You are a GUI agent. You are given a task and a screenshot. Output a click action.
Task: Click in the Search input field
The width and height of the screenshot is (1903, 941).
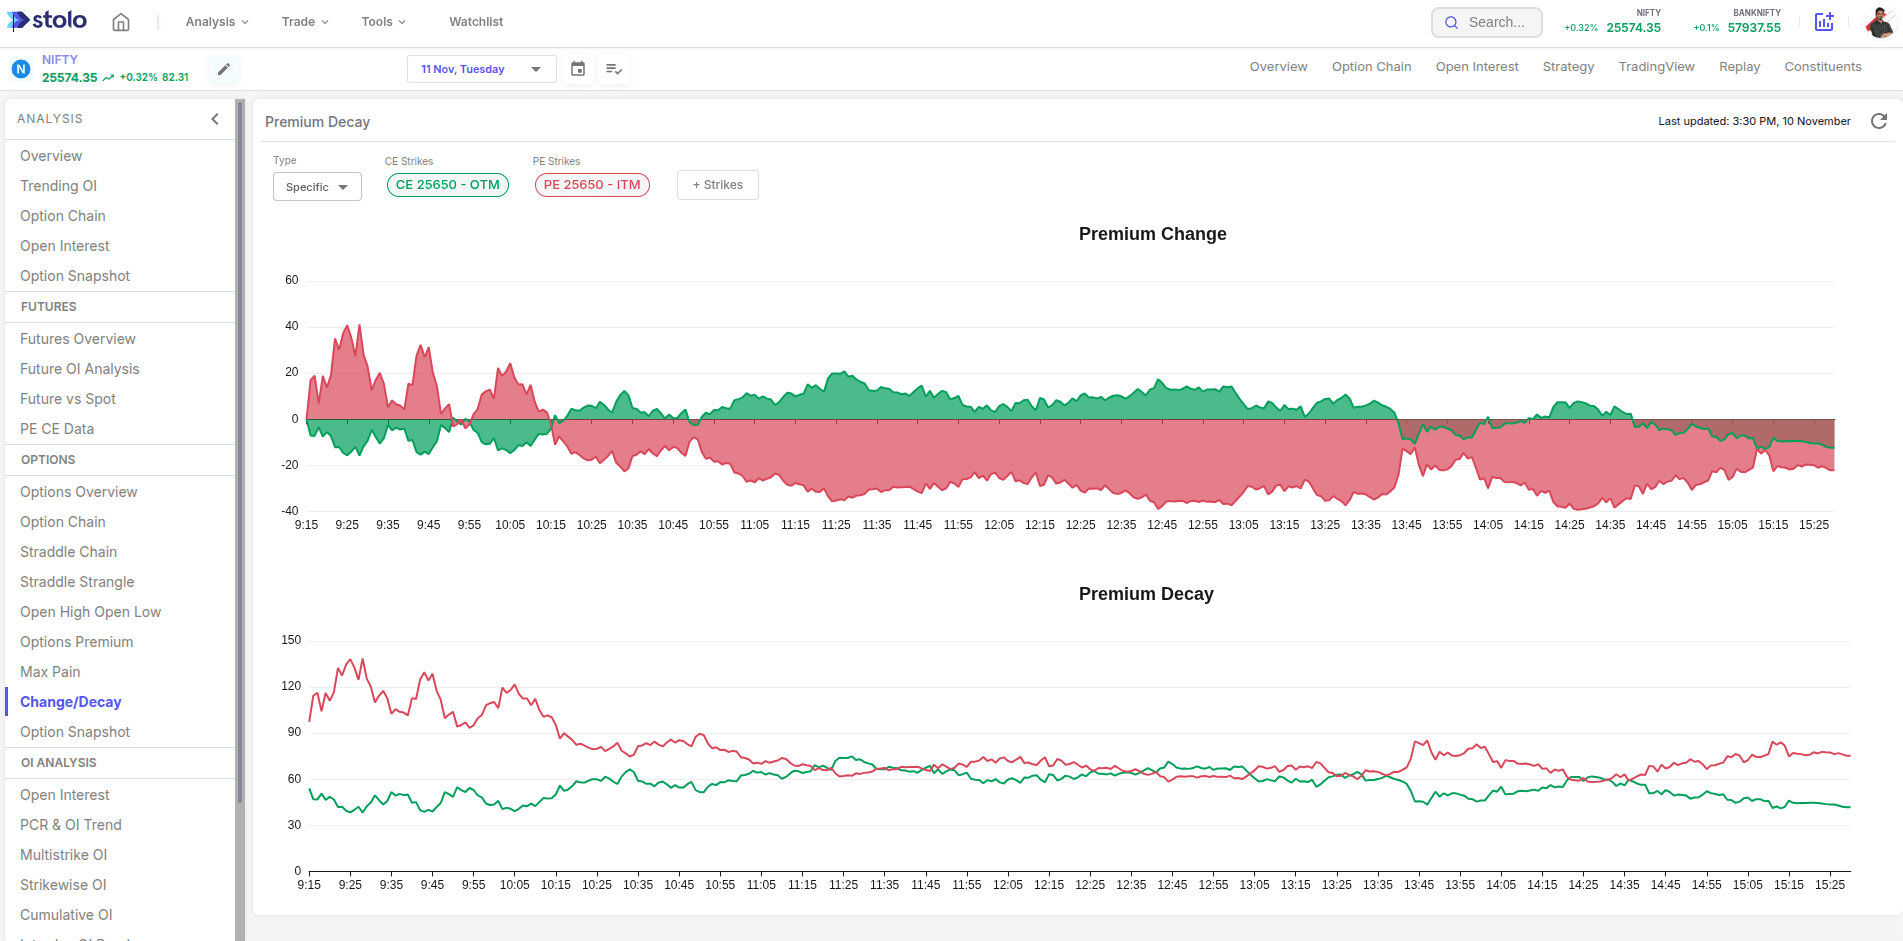pyautogui.click(x=1497, y=22)
